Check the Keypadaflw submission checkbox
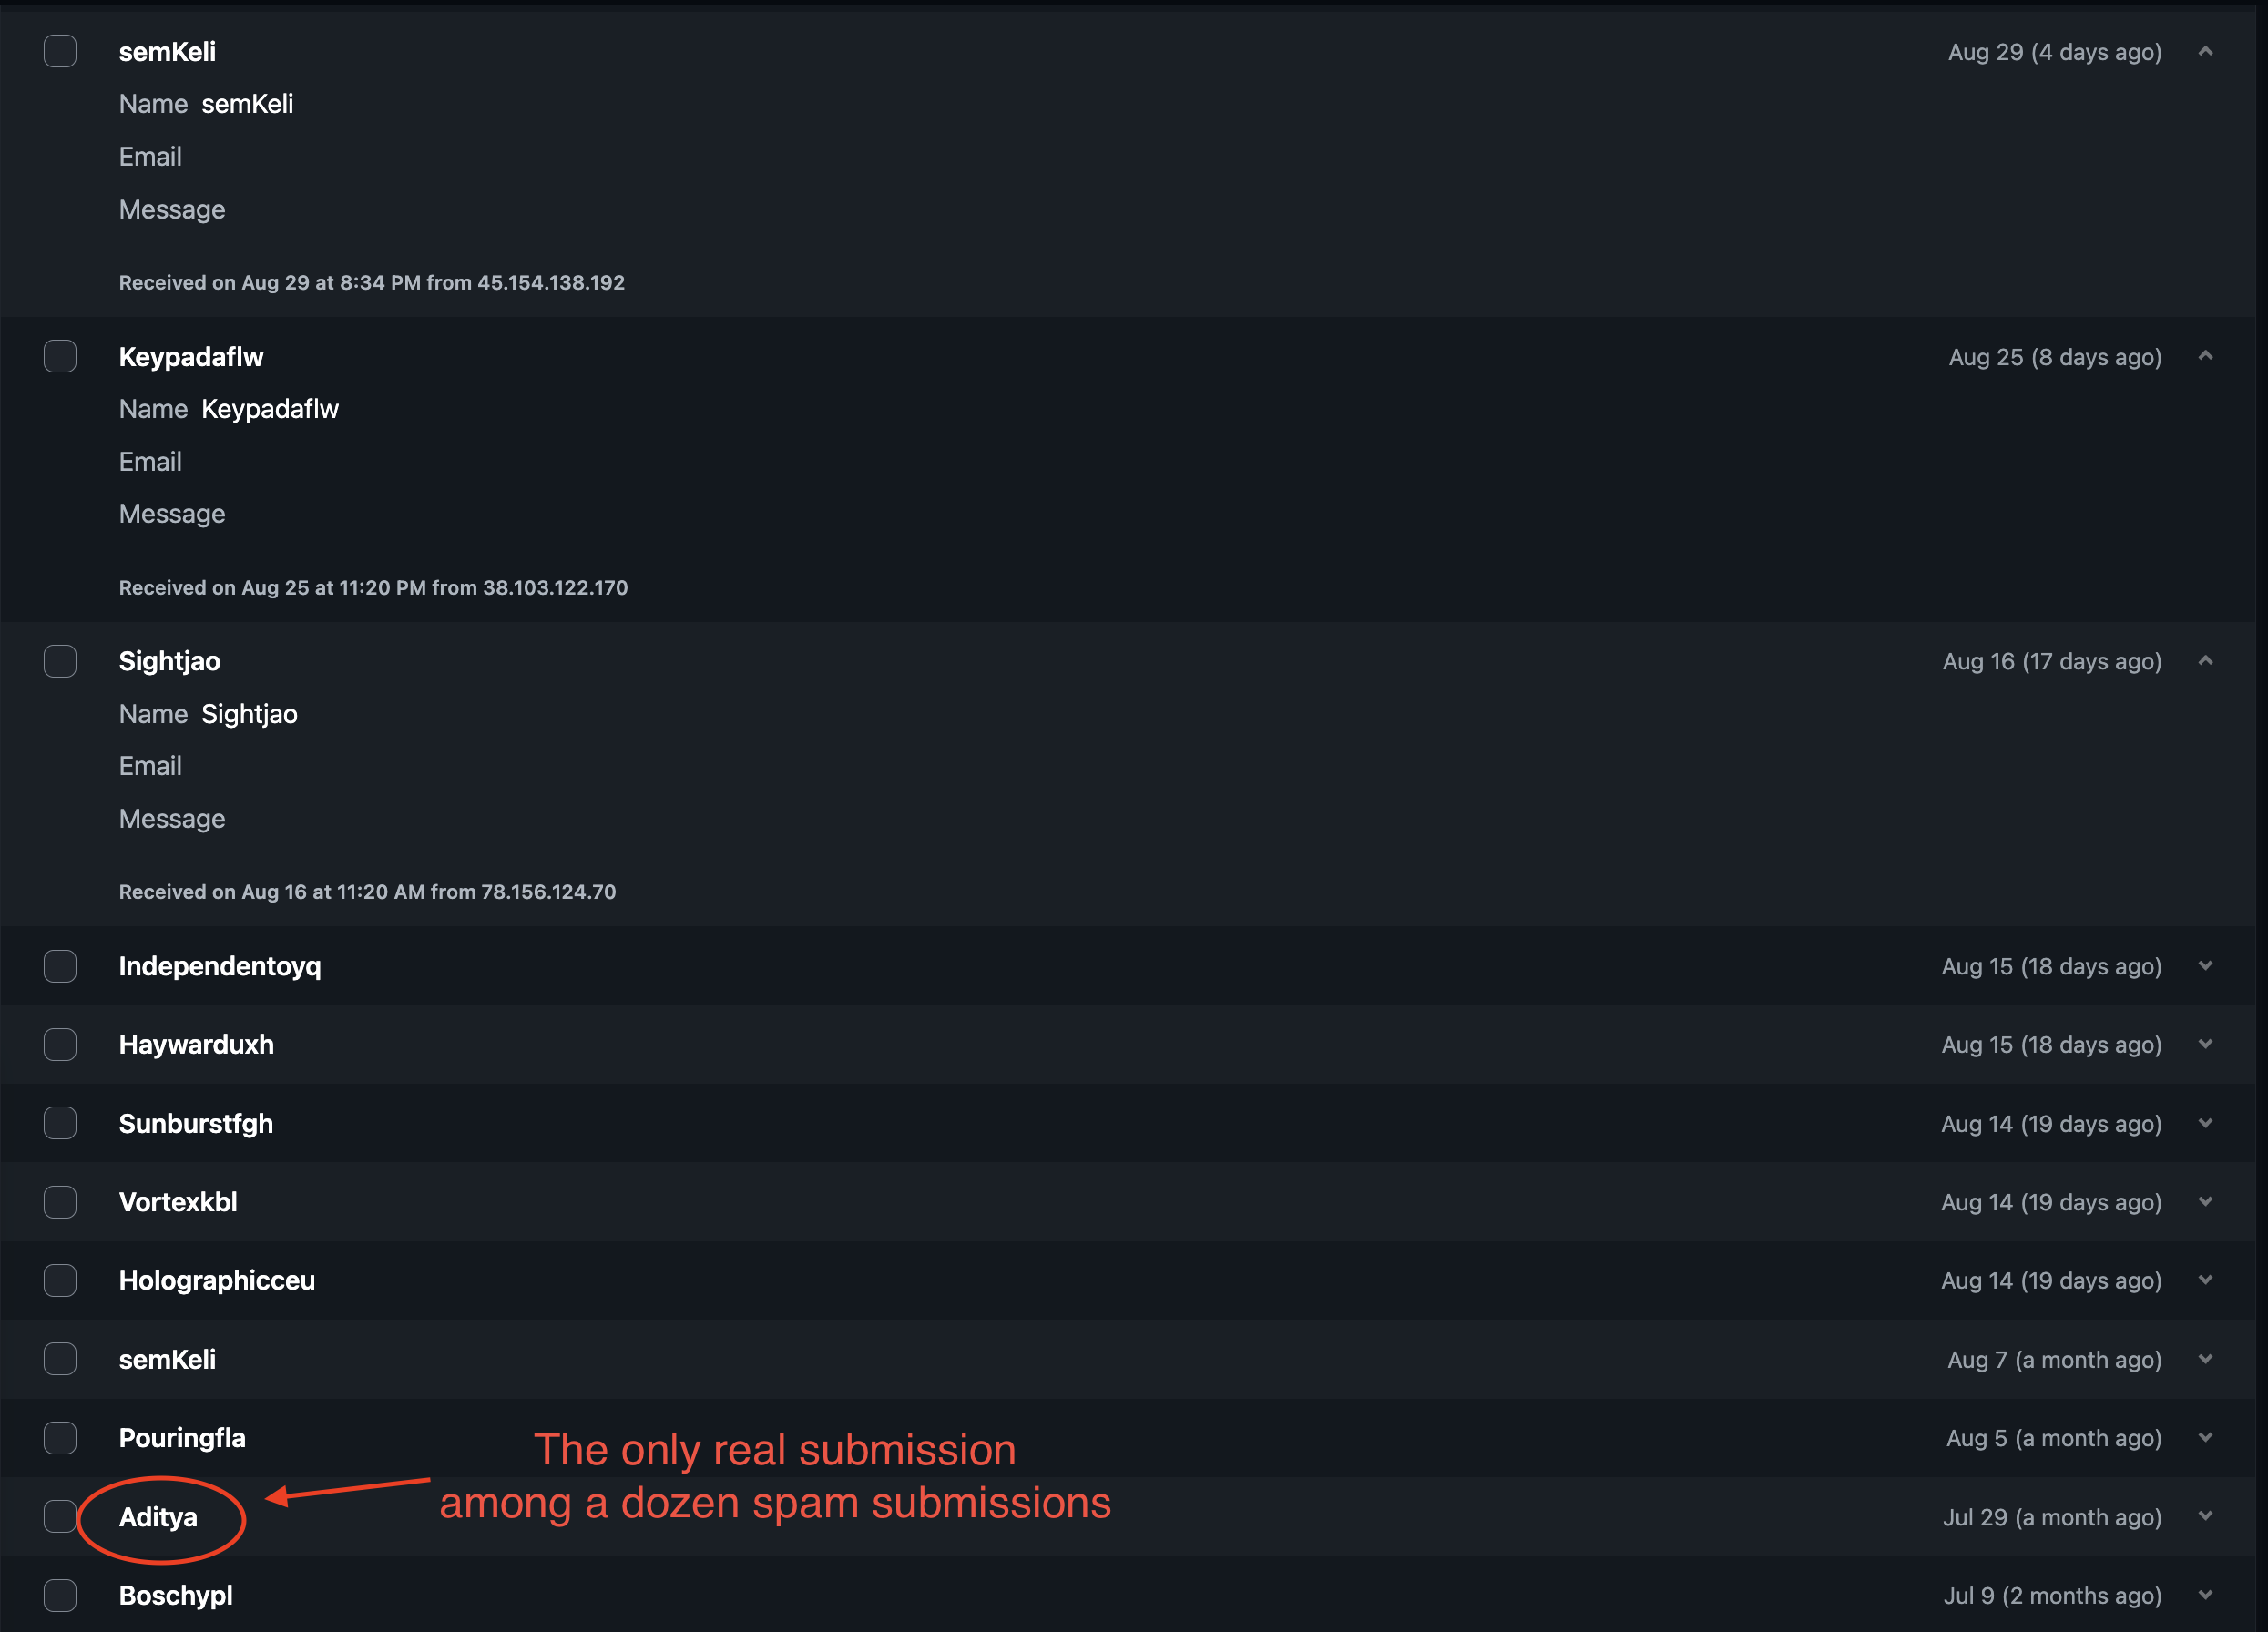 point(60,356)
